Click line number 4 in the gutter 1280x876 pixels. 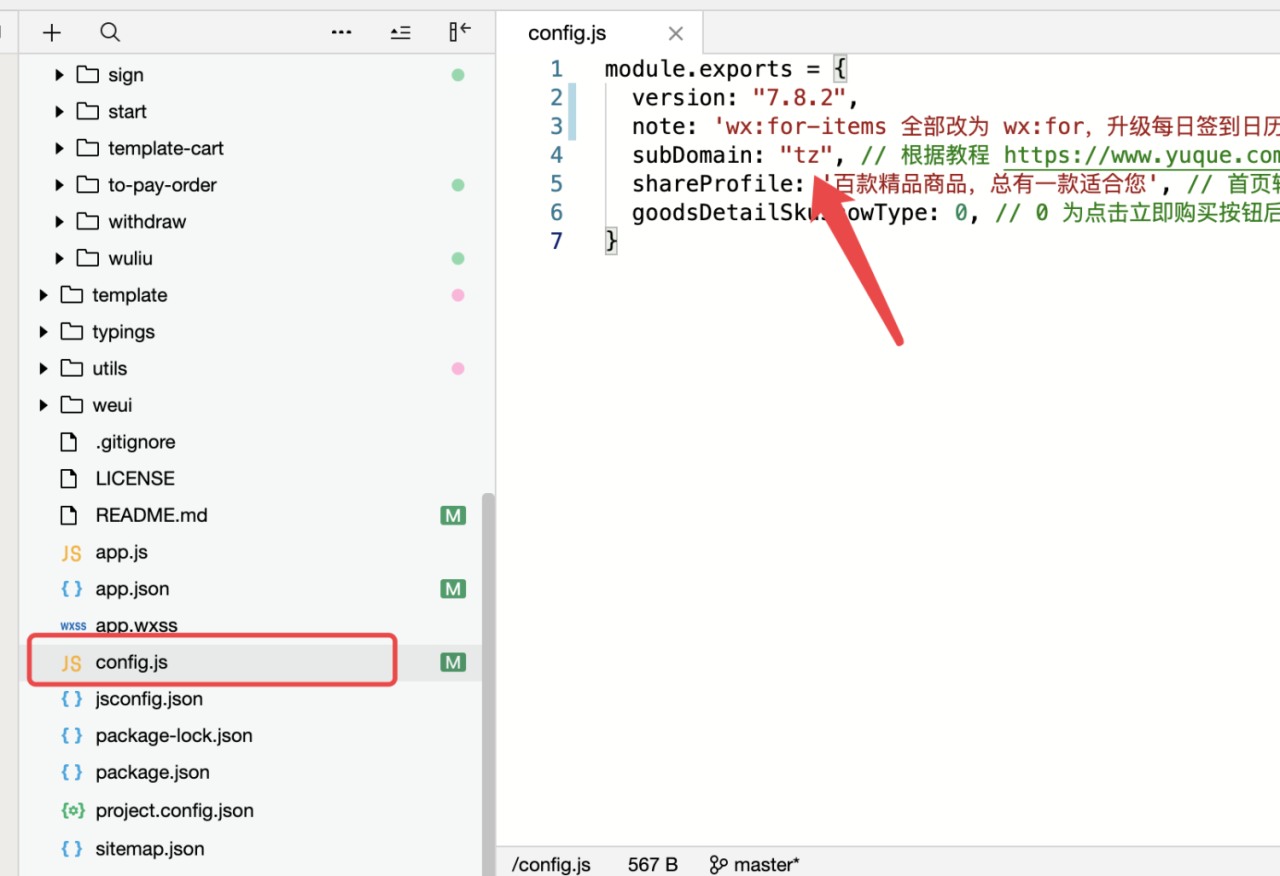(556, 156)
